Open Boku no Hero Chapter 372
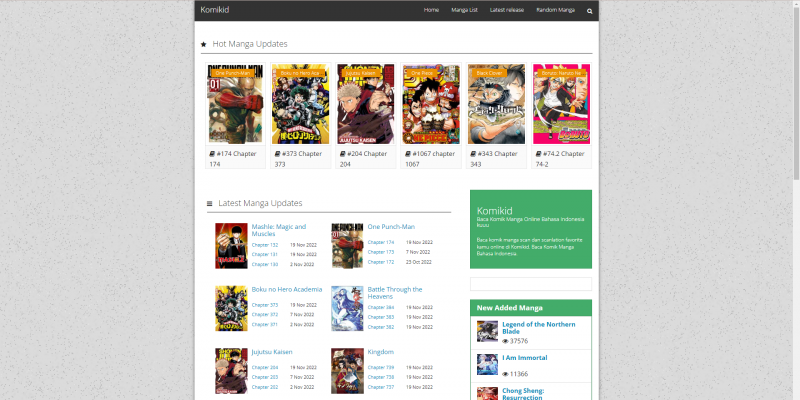The width and height of the screenshot is (800, 400). (x=265, y=315)
